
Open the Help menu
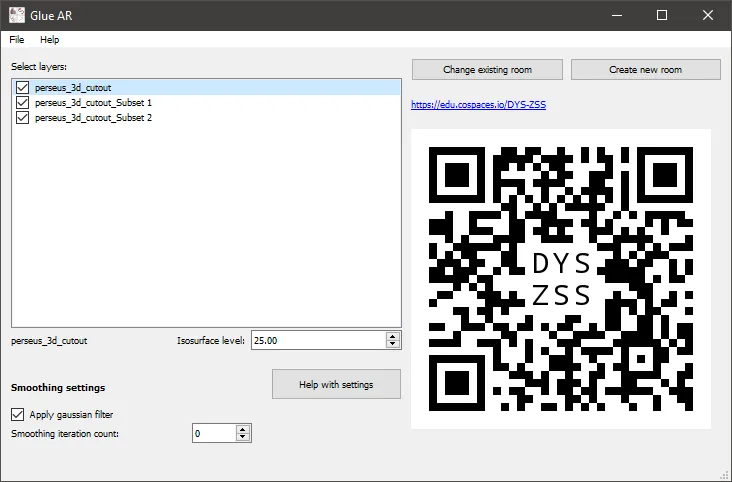pyautogui.click(x=49, y=40)
